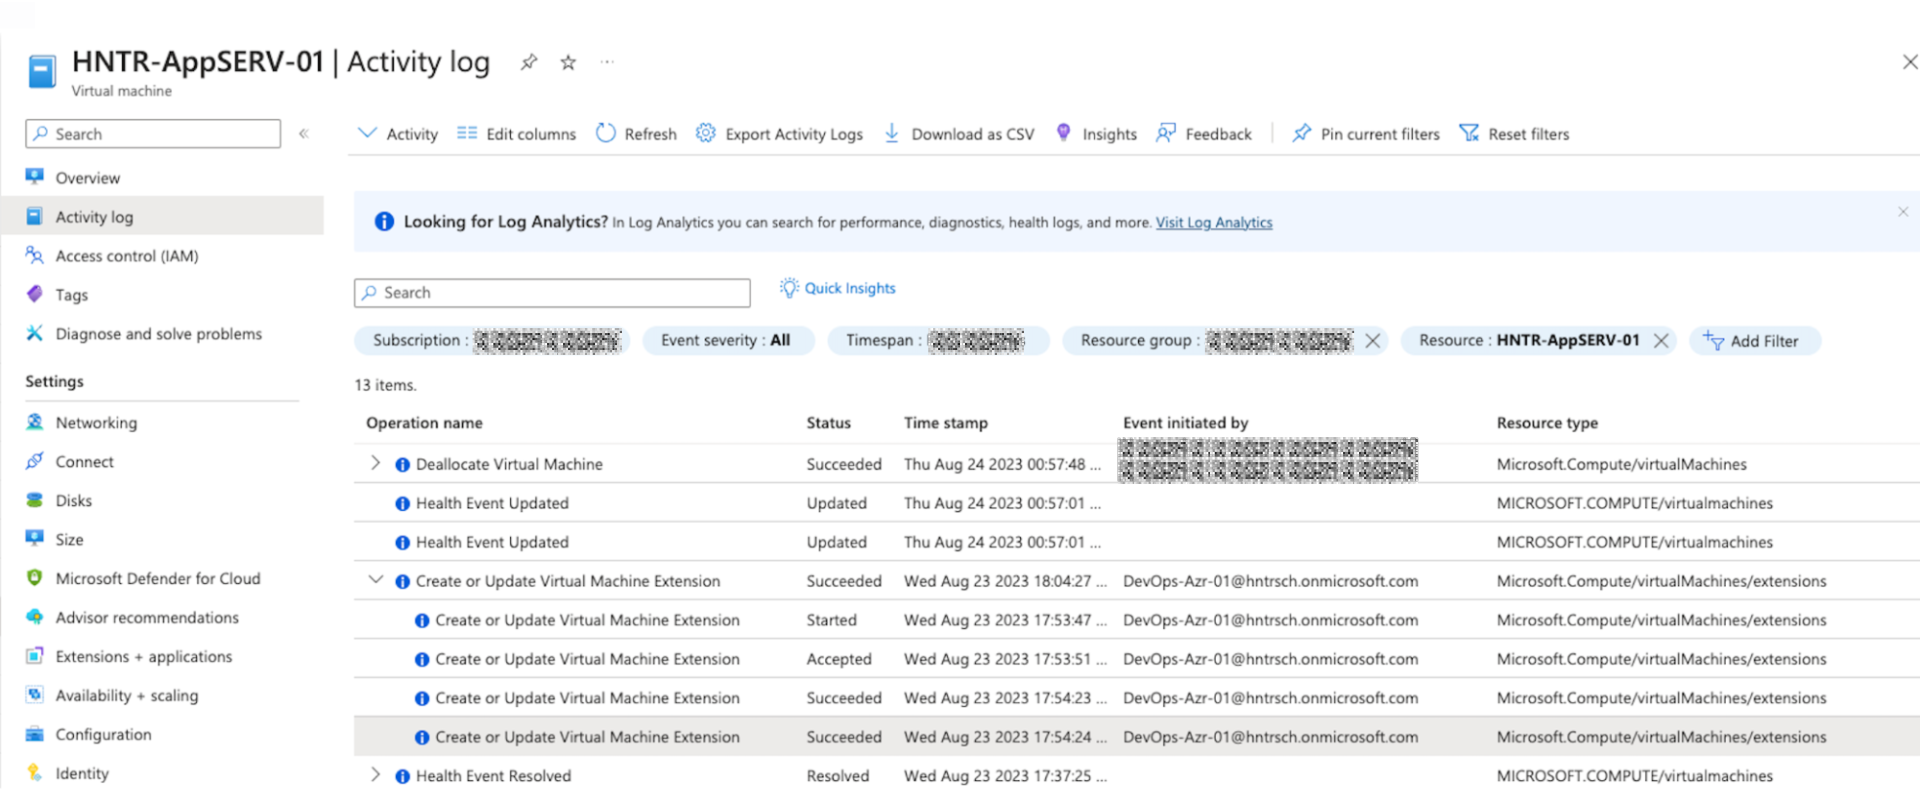
Task: Download the log as CSV
Action: click(959, 134)
